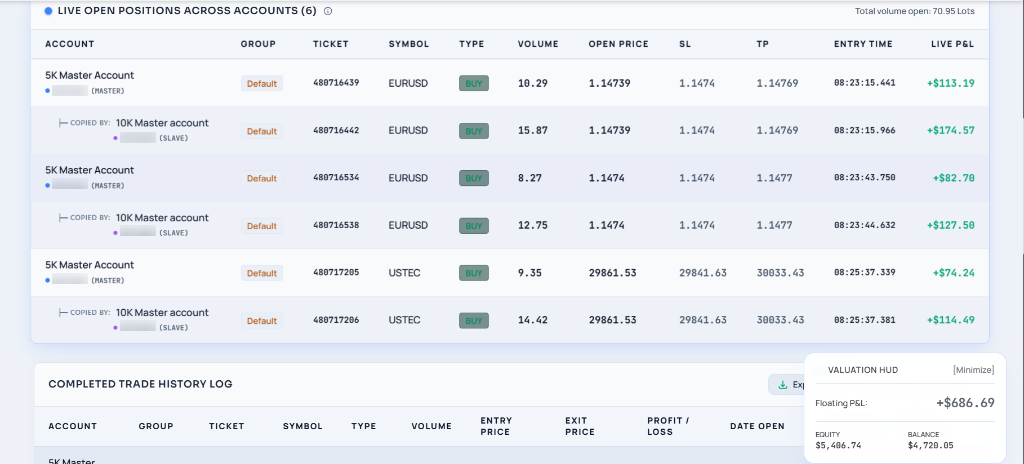This screenshot has width=1024, height=464.
Task: Click the SL column header
Action: 685,44
